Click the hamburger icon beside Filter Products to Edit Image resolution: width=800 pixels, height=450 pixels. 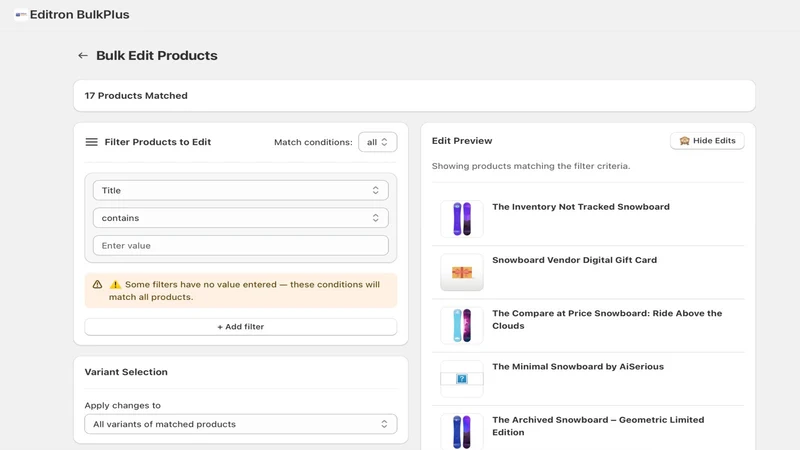pos(91,142)
